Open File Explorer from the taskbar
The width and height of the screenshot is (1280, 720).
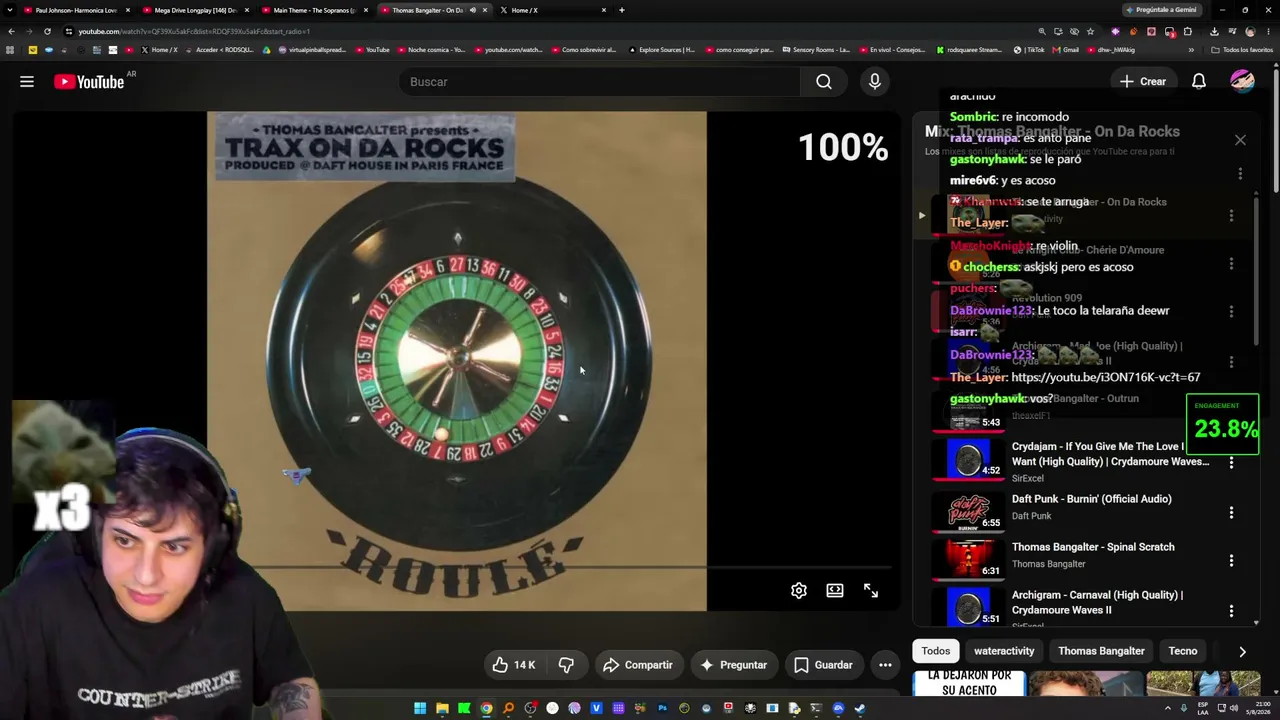click(x=442, y=709)
